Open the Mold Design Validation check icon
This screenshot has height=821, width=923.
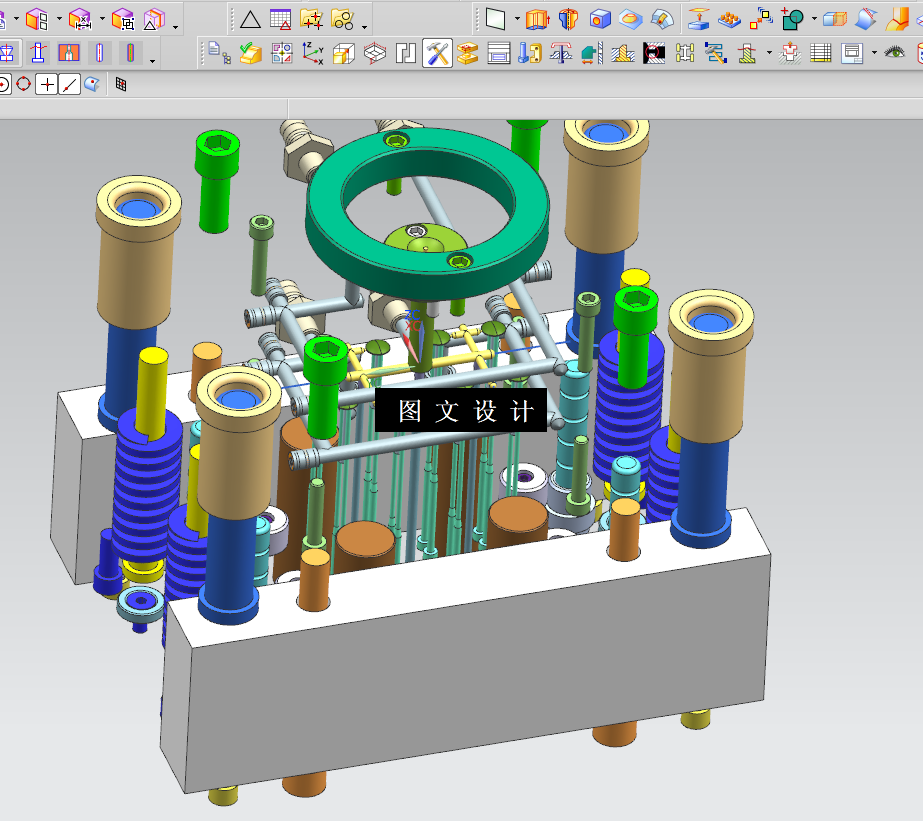pyautogui.click(x=251, y=53)
